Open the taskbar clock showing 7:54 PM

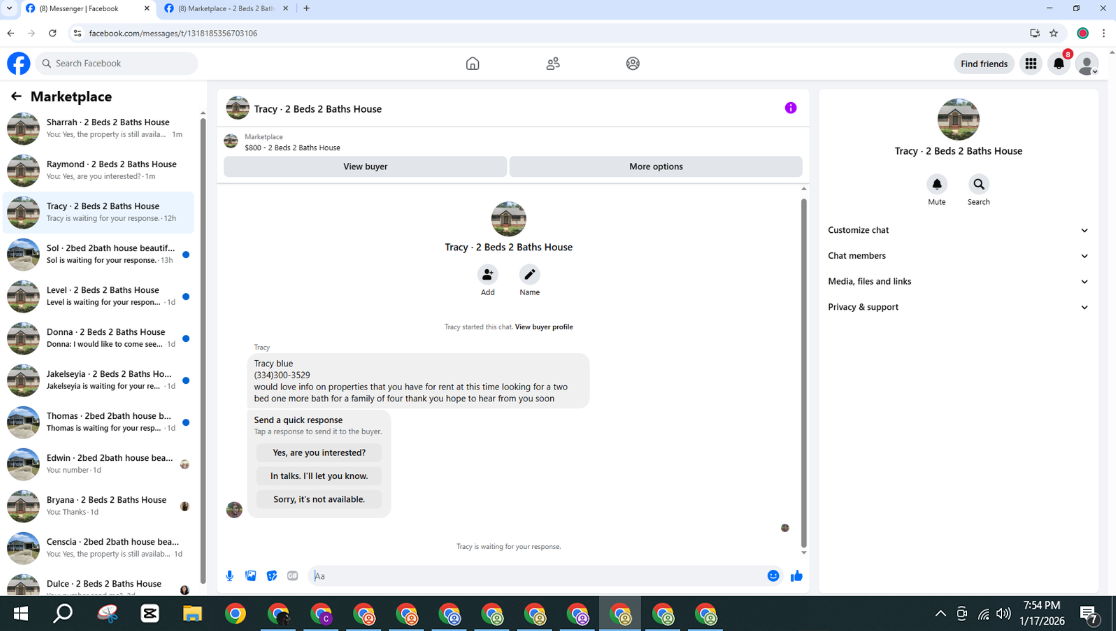click(1042, 613)
